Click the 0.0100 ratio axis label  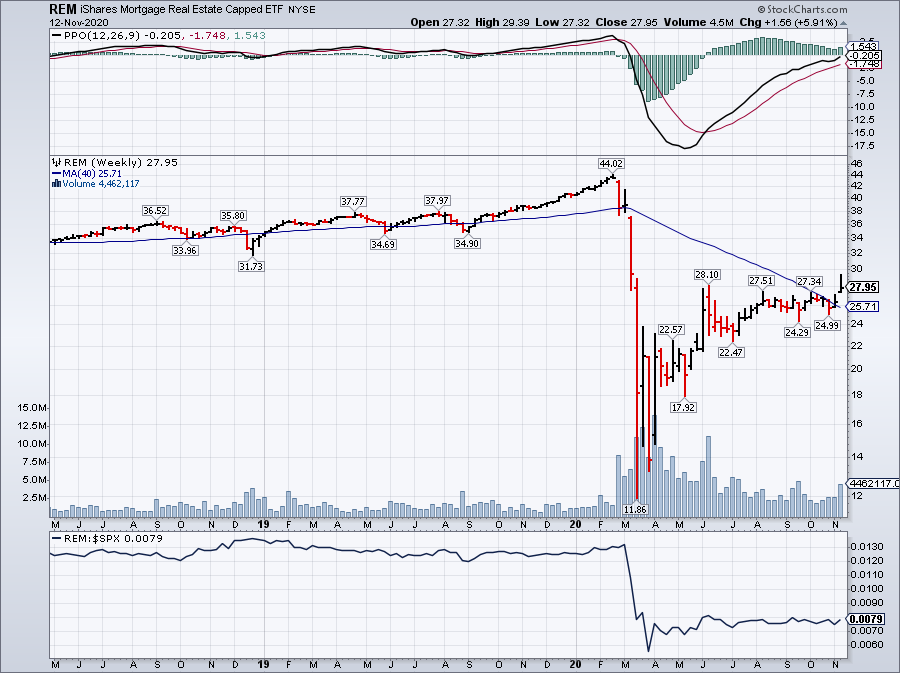click(866, 589)
